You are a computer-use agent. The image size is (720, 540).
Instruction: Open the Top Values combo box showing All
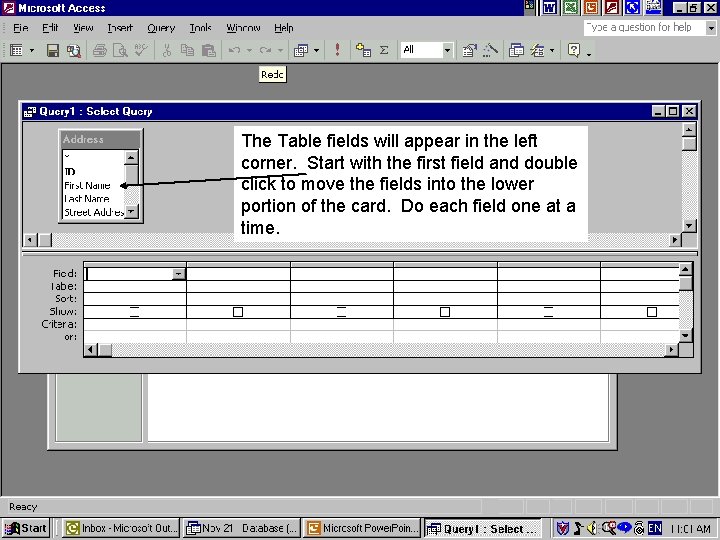click(x=427, y=50)
